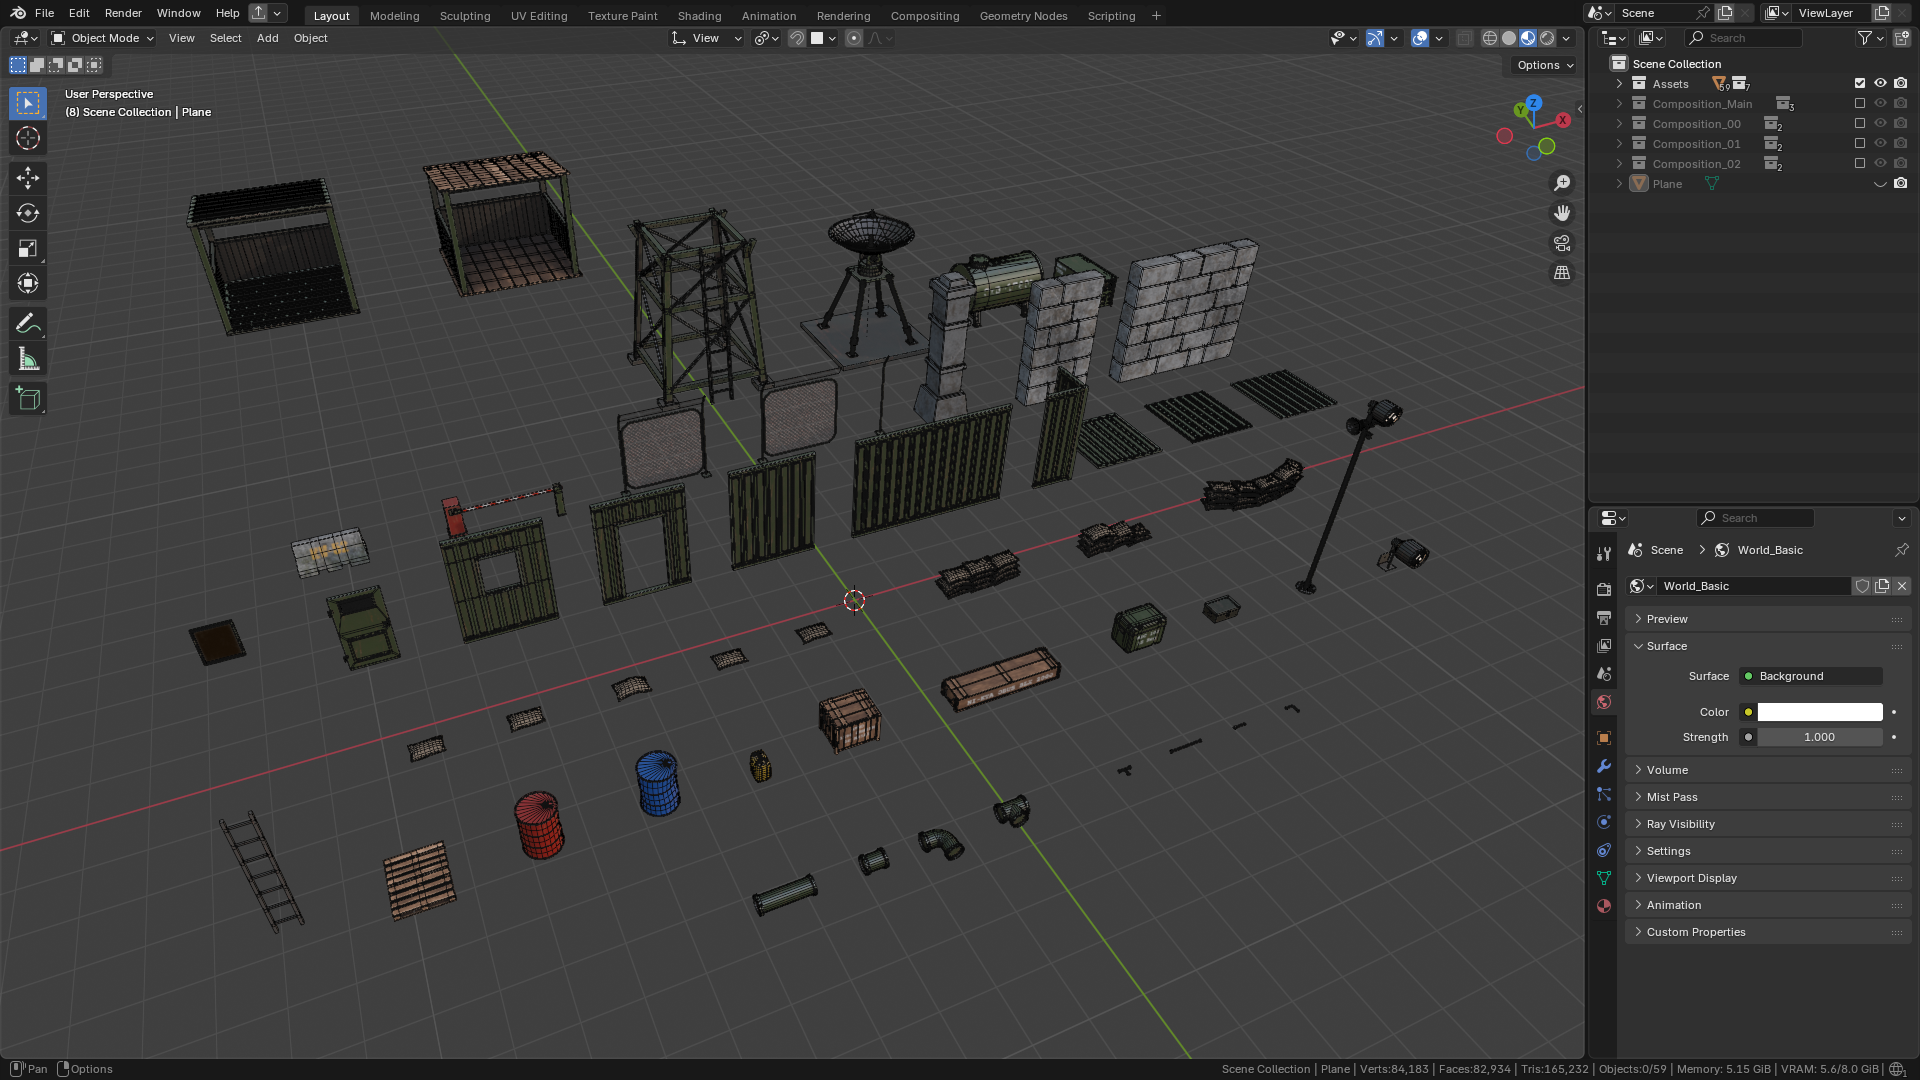Choose the Add Cube tool
1920x1080 pixels.
(28, 399)
